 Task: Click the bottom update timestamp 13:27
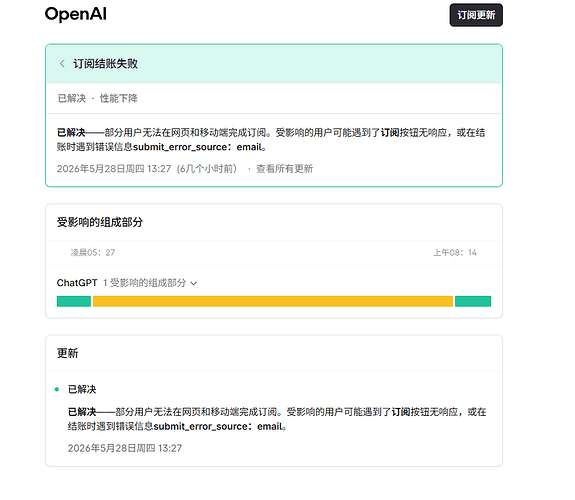pyautogui.click(x=125, y=448)
